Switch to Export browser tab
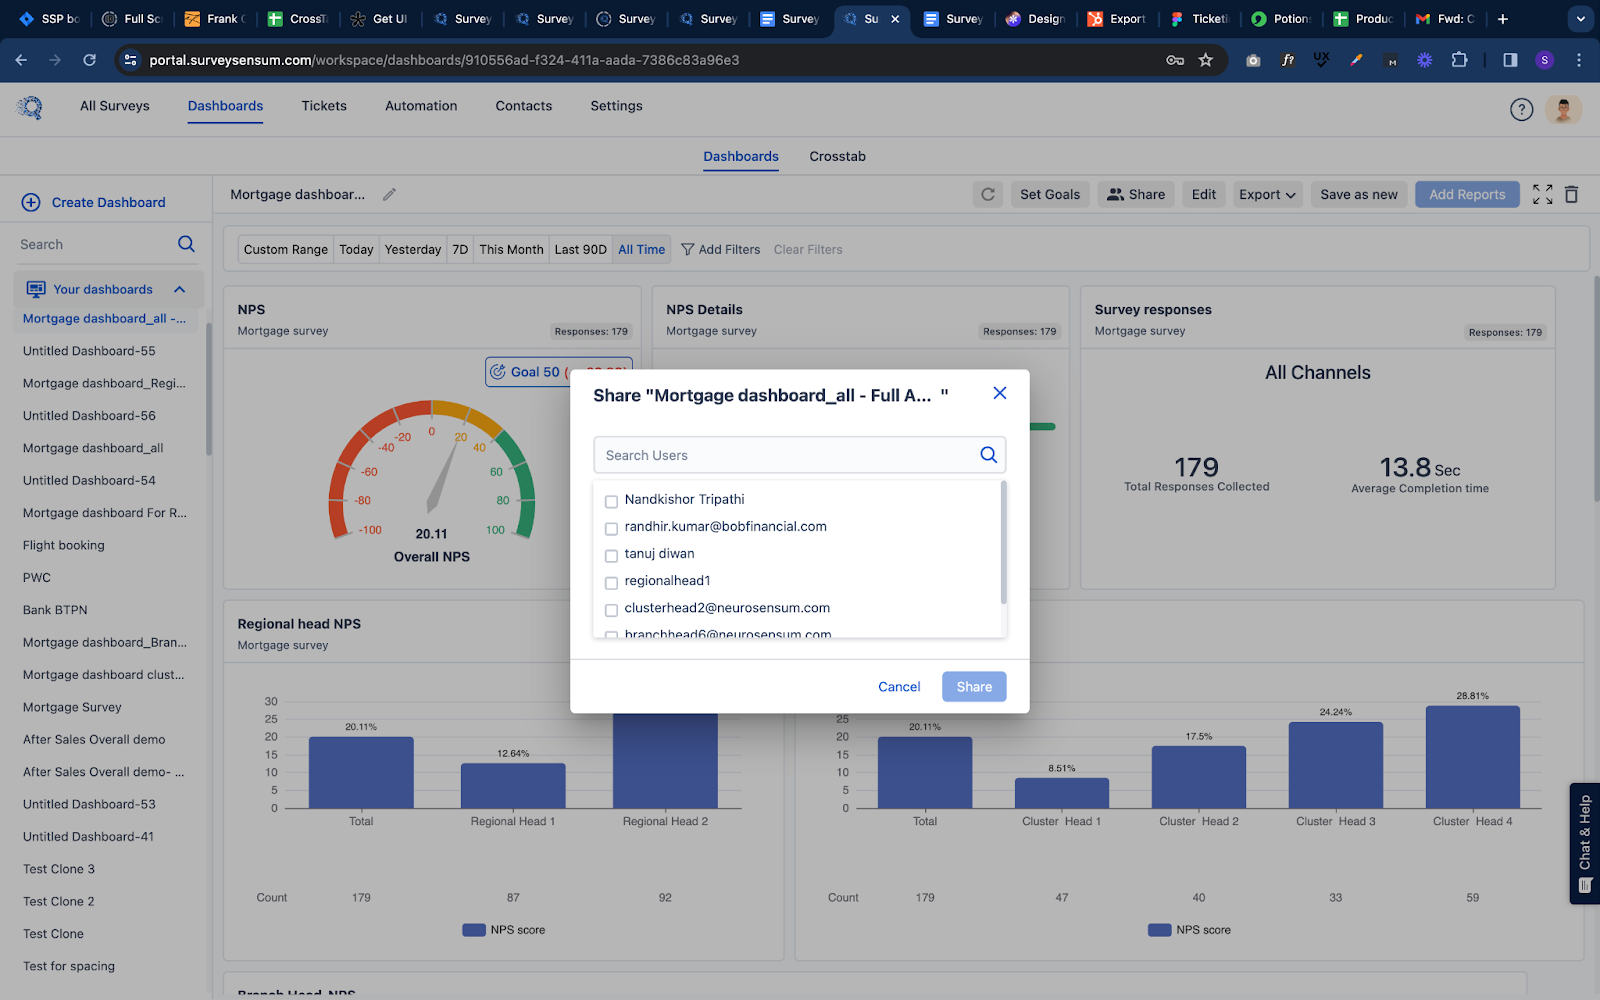The image size is (1600, 1000). click(1117, 19)
